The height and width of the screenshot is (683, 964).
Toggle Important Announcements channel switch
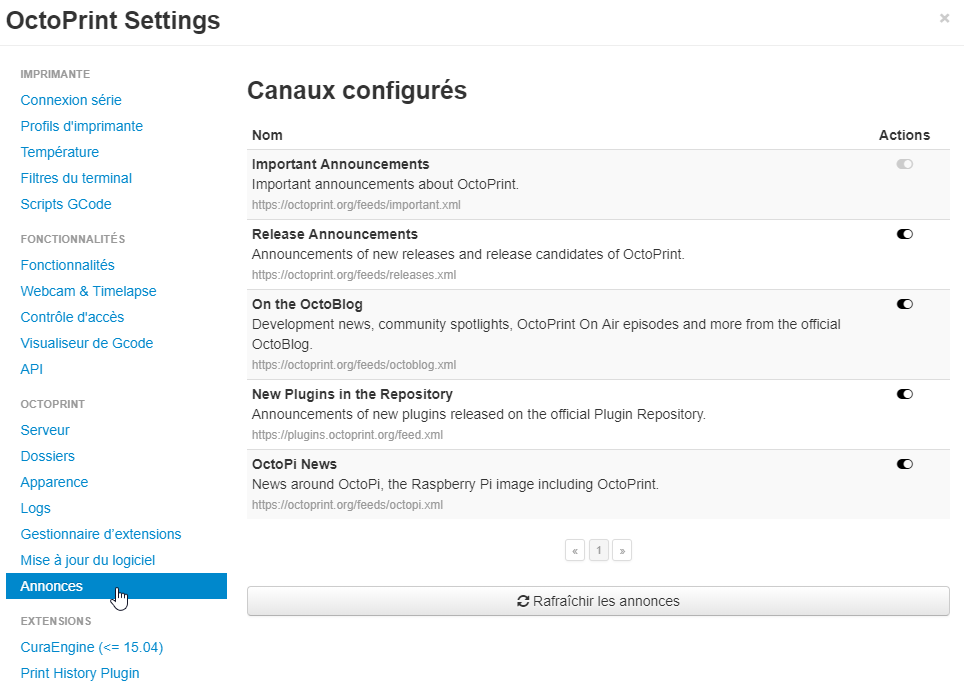pyautogui.click(x=905, y=164)
